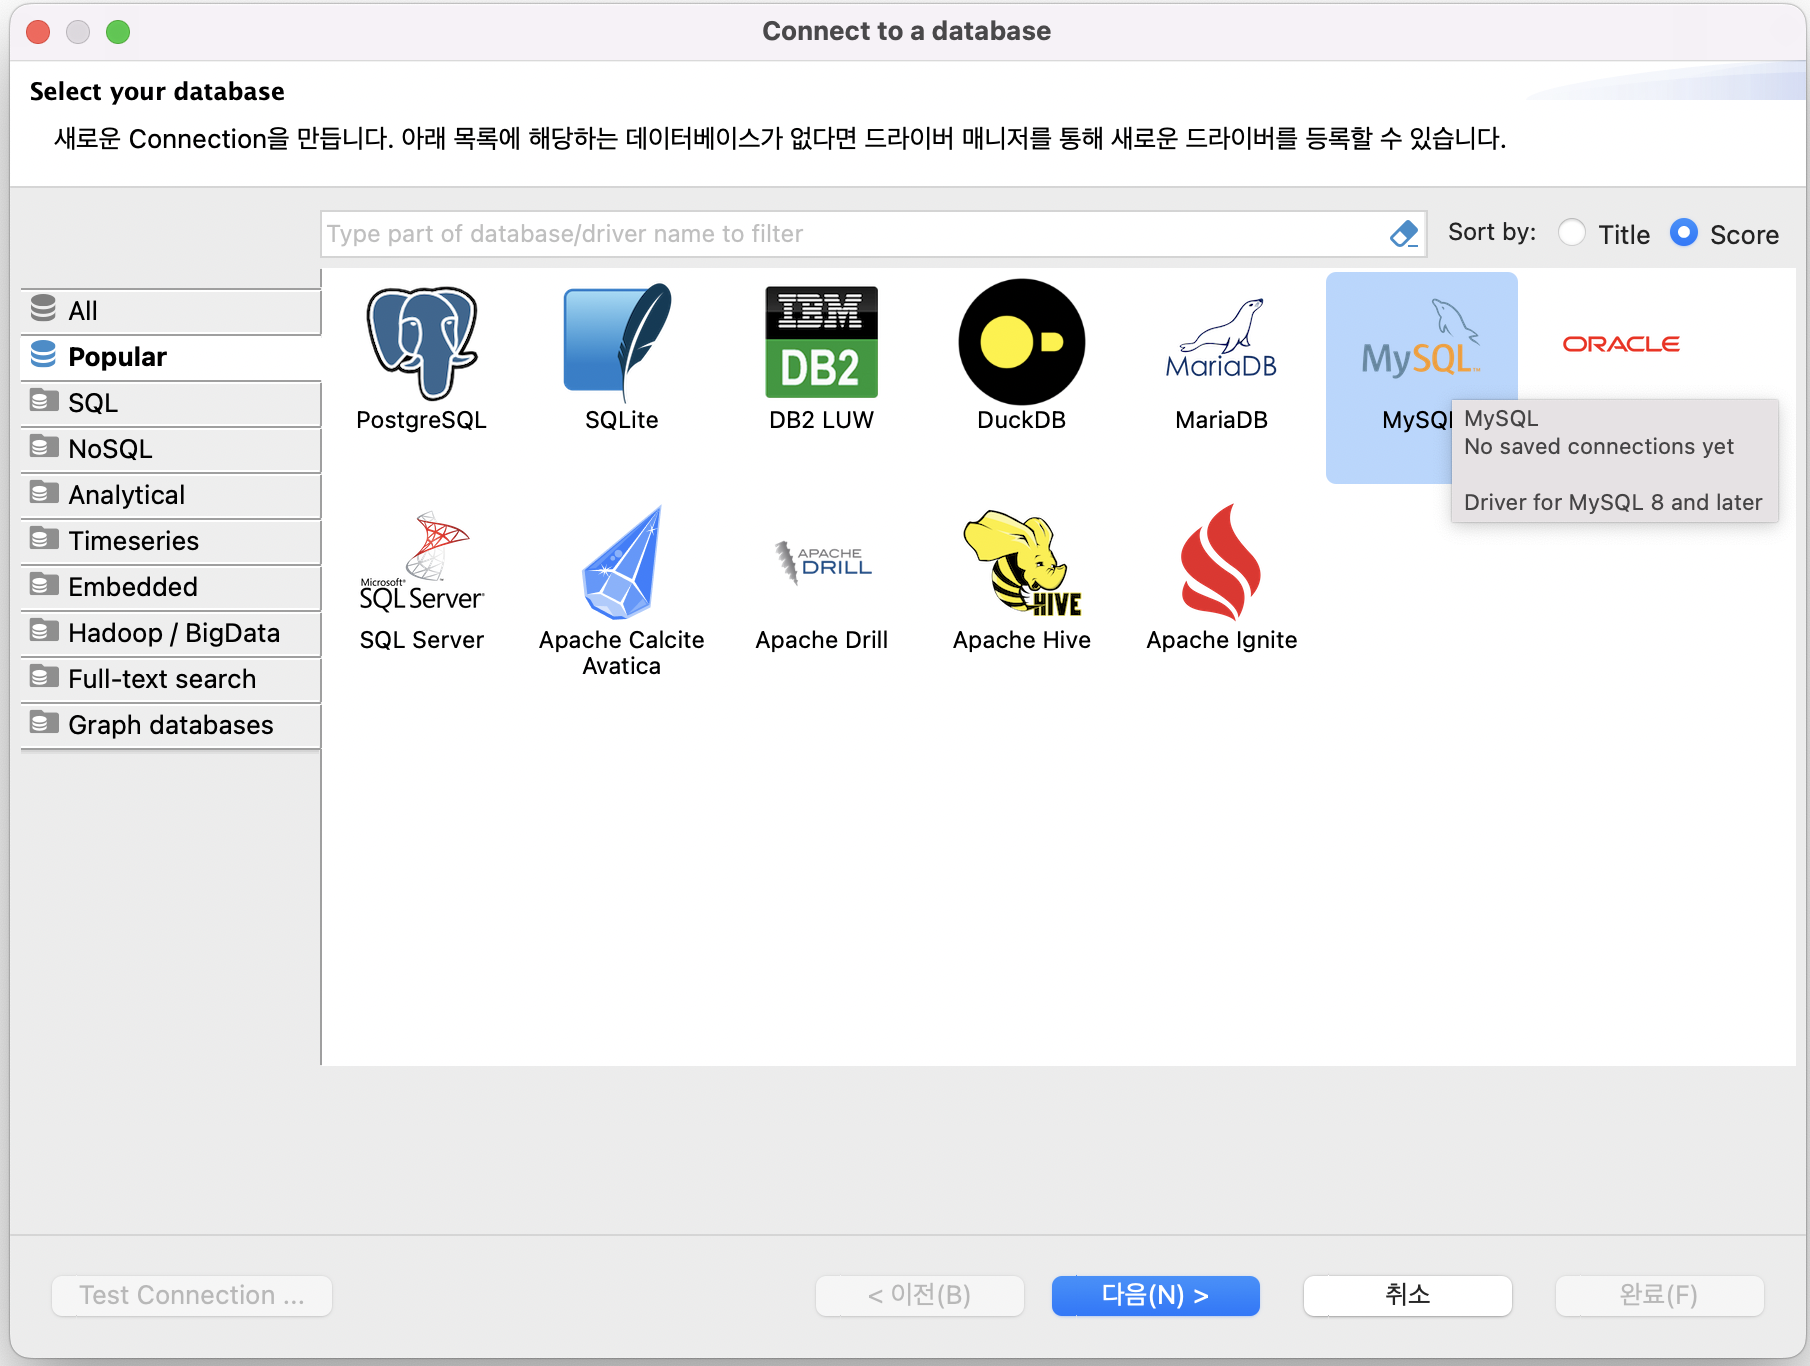Select the Oracle database logo
The image size is (1810, 1366).
coord(1621,344)
